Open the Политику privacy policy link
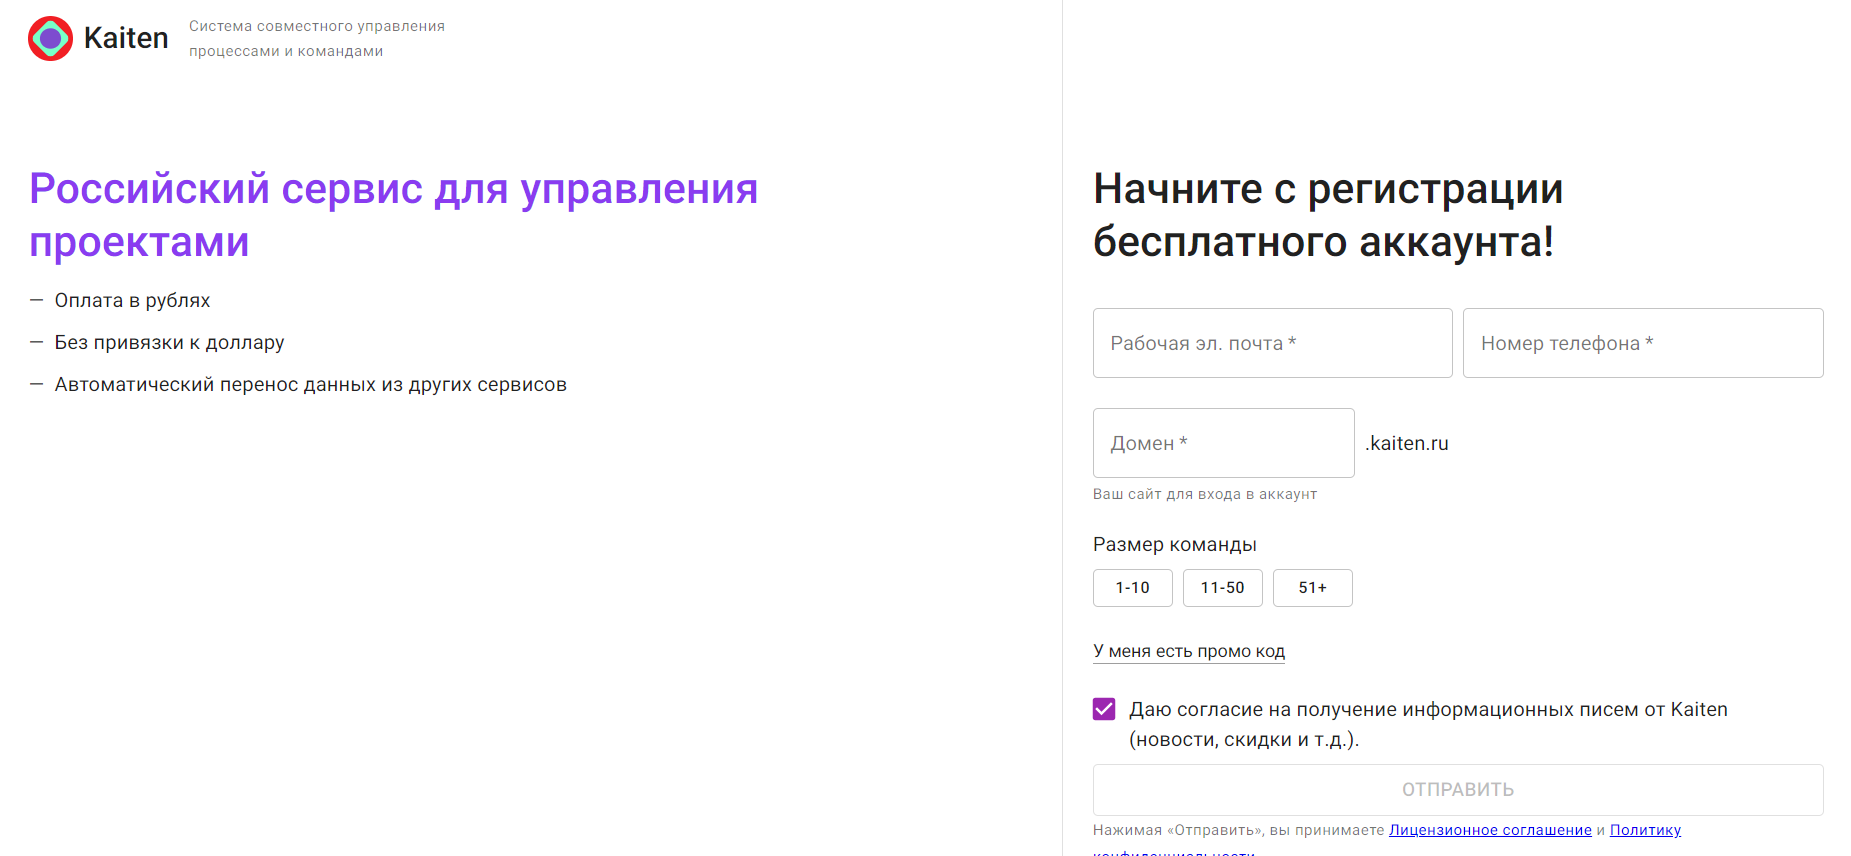 coord(1645,830)
